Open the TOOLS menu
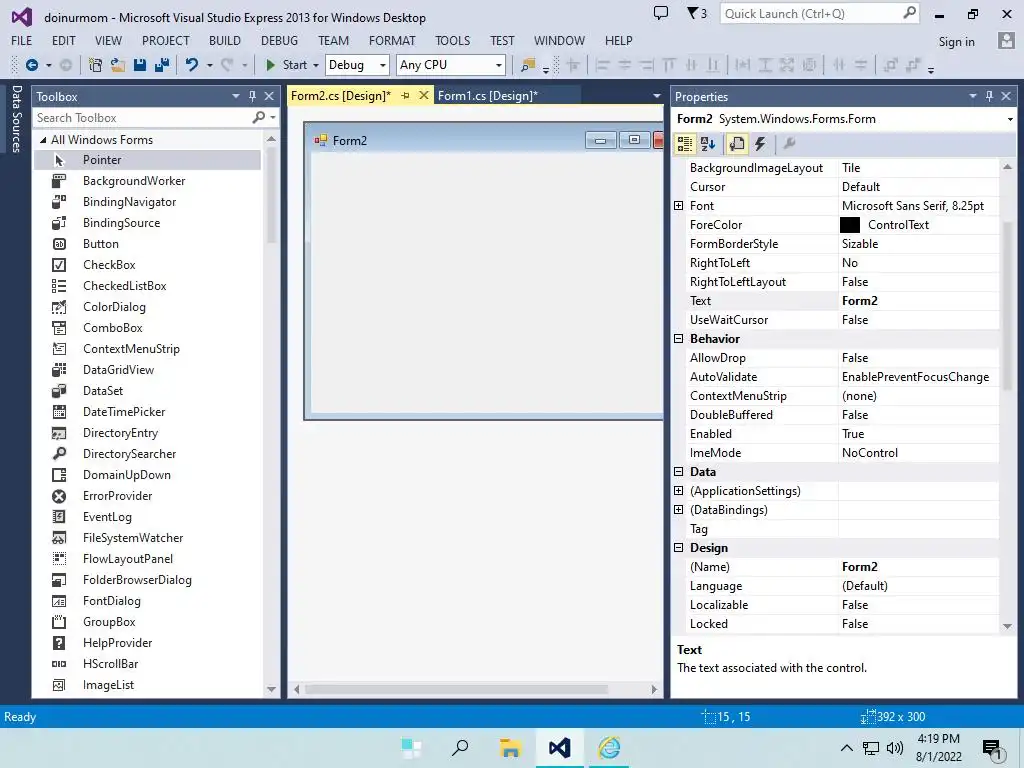The width and height of the screenshot is (1024, 768). point(453,40)
